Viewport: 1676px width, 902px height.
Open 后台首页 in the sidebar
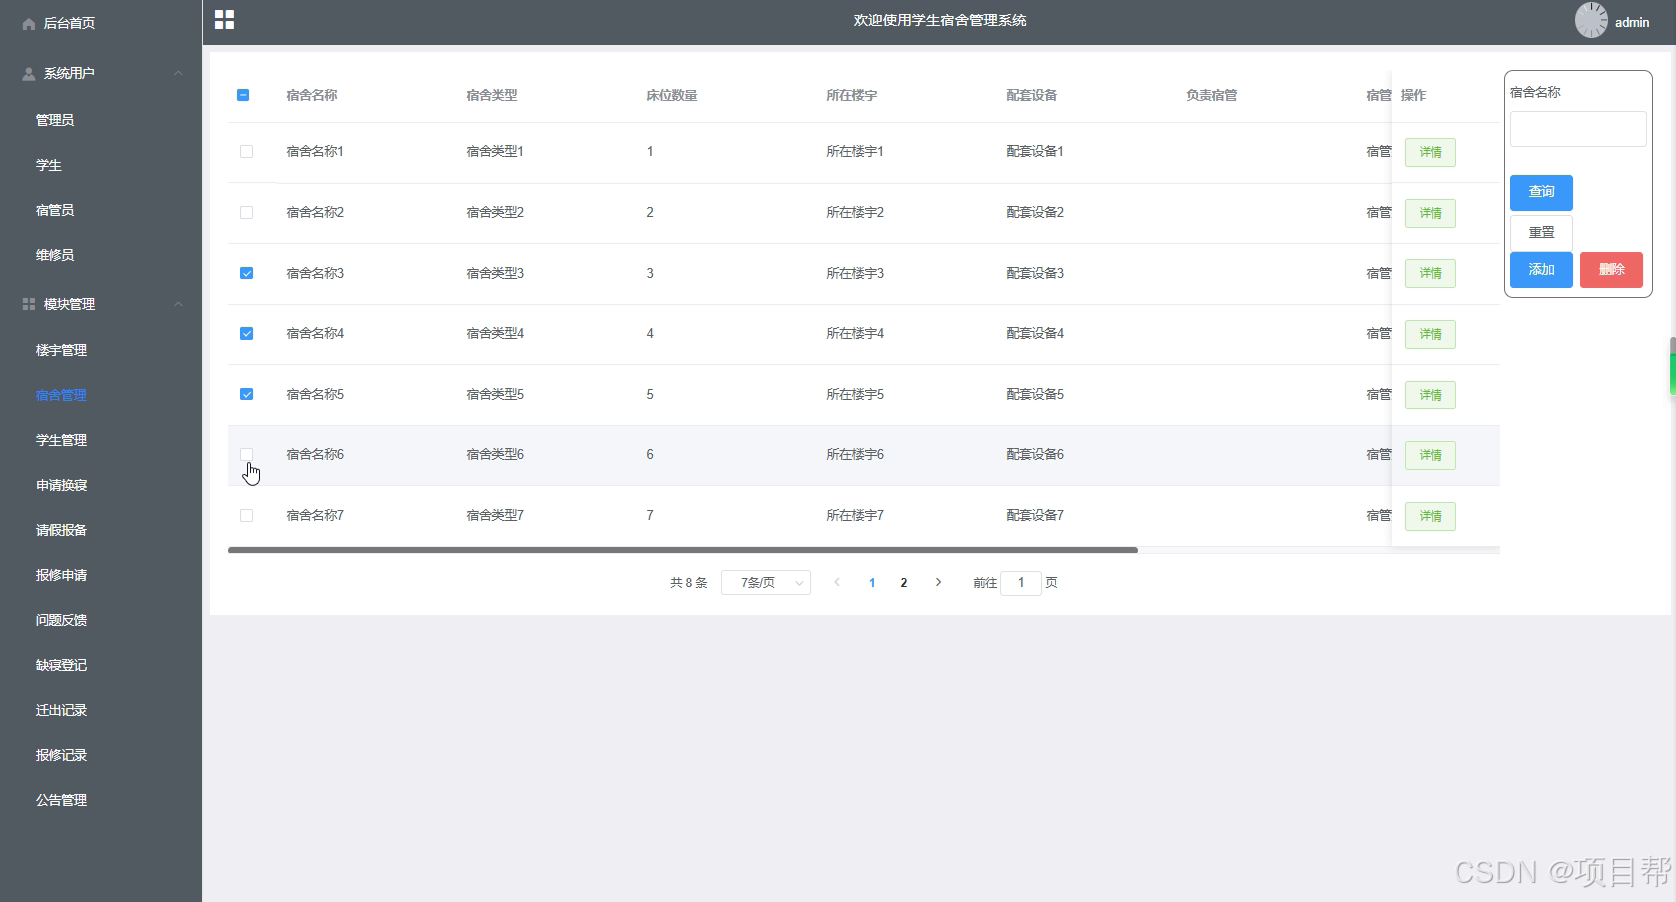tap(69, 23)
